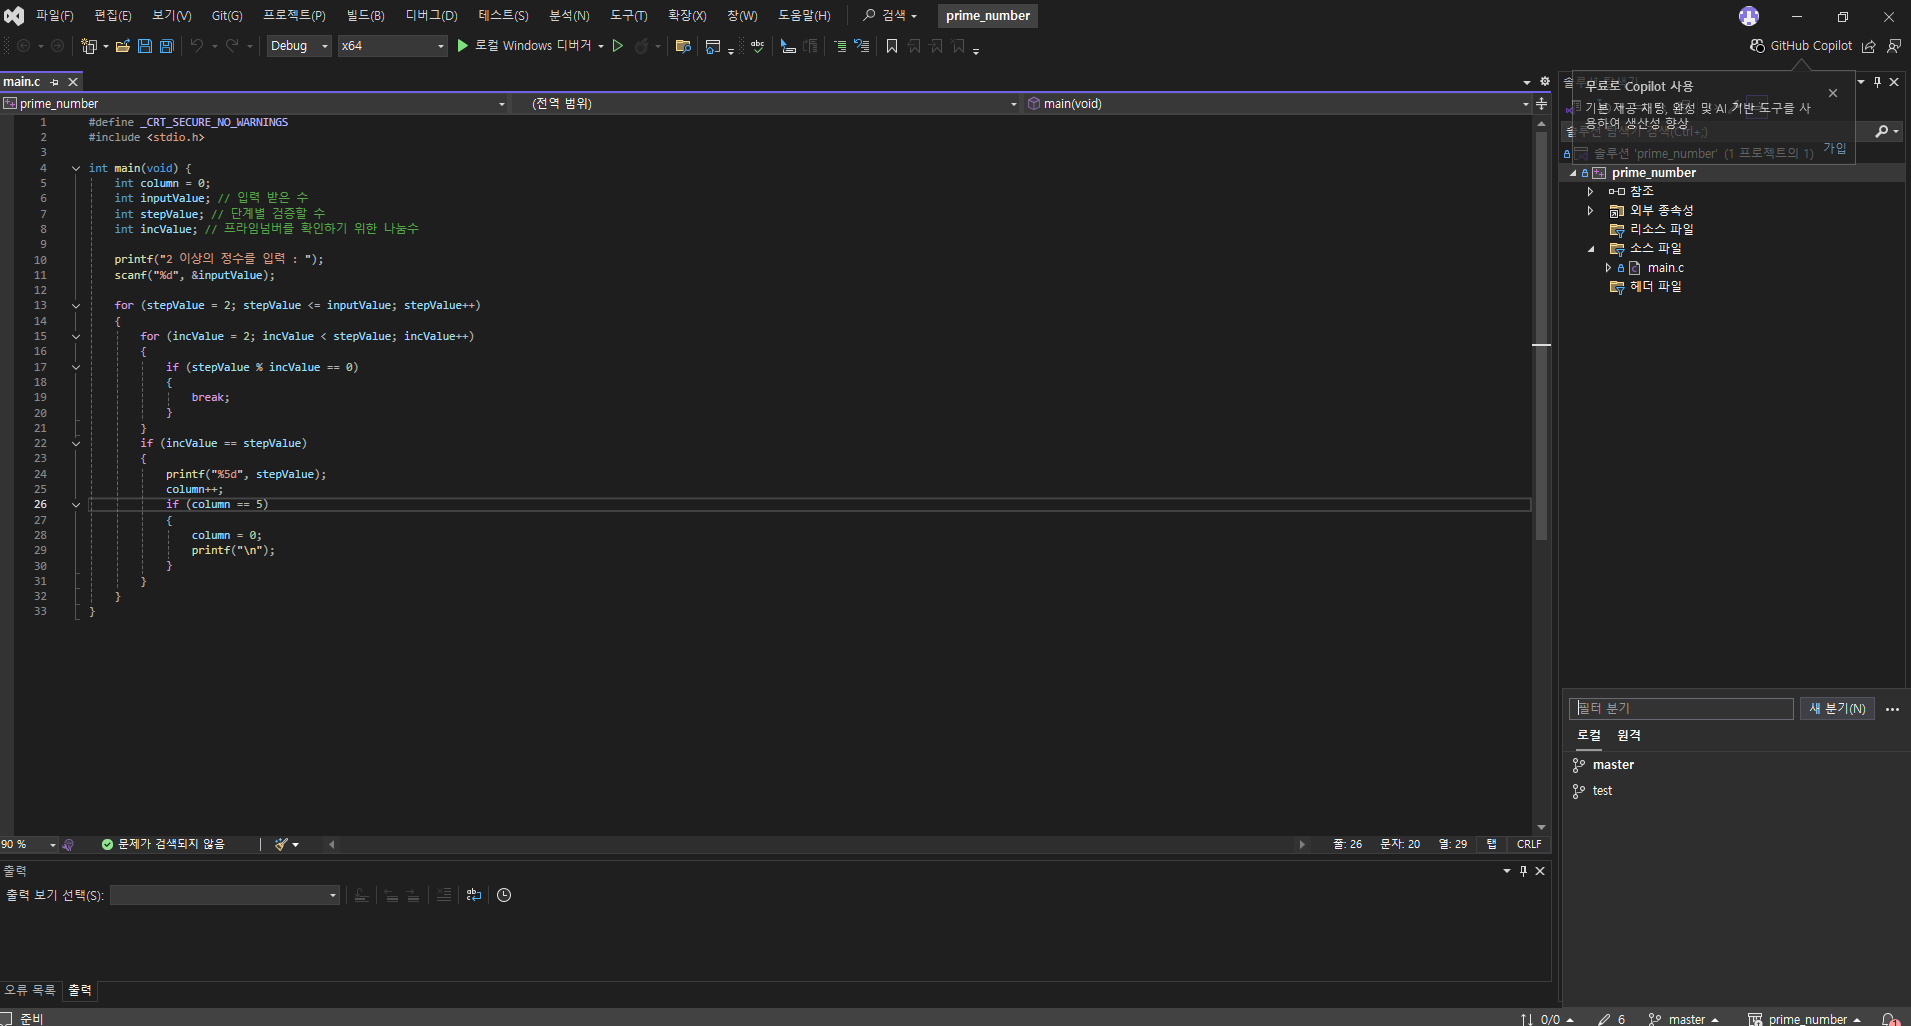Click the Find in Files toolbar icon
This screenshot has height=1026, width=1911.
(x=684, y=46)
